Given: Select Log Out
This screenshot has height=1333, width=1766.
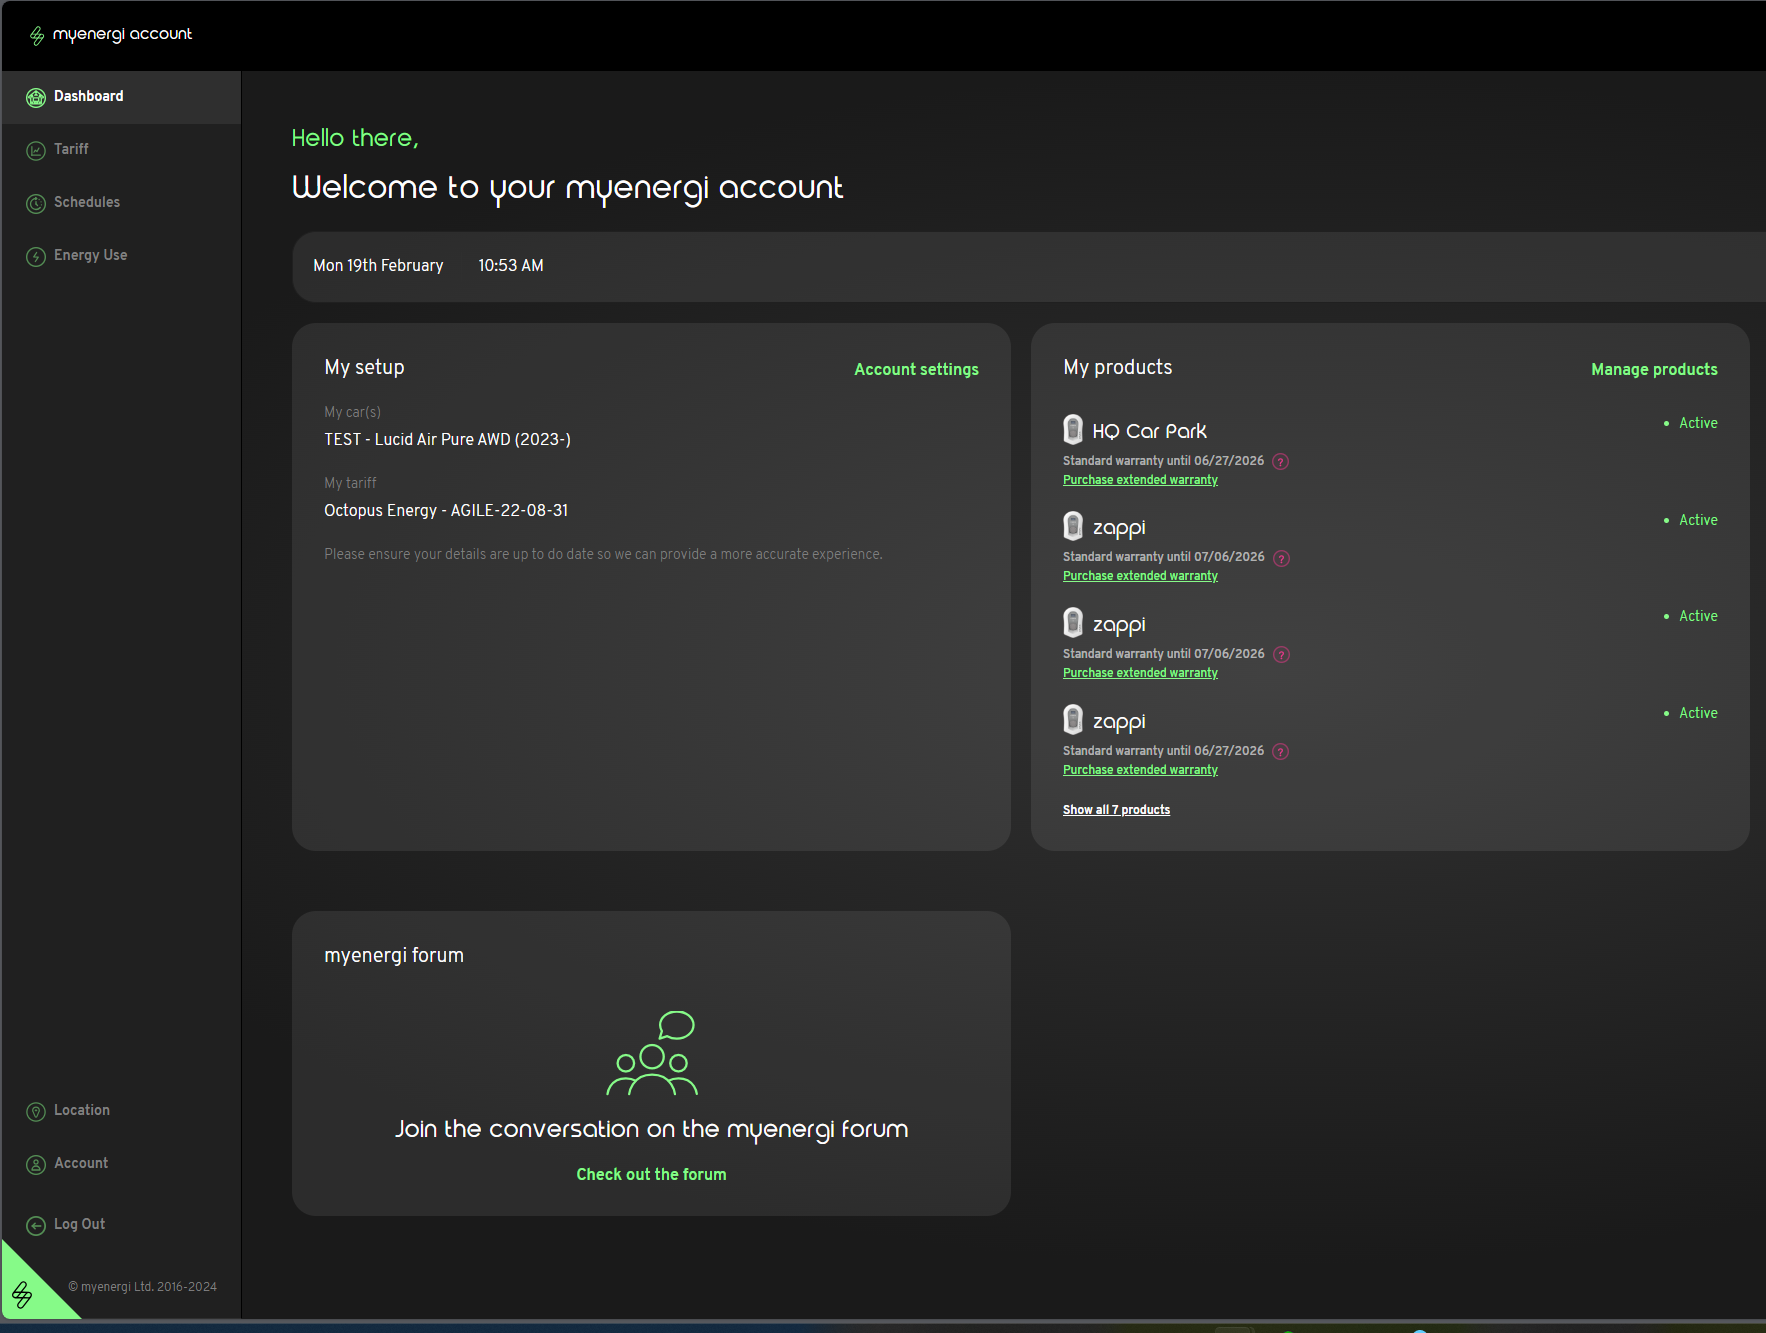Looking at the screenshot, I should pos(121,1225).
